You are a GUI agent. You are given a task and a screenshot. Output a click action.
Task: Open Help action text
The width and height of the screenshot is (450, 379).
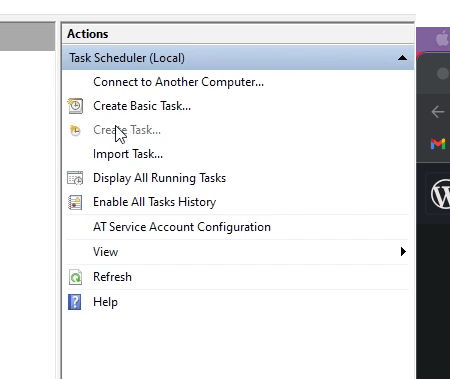pyautogui.click(x=105, y=302)
